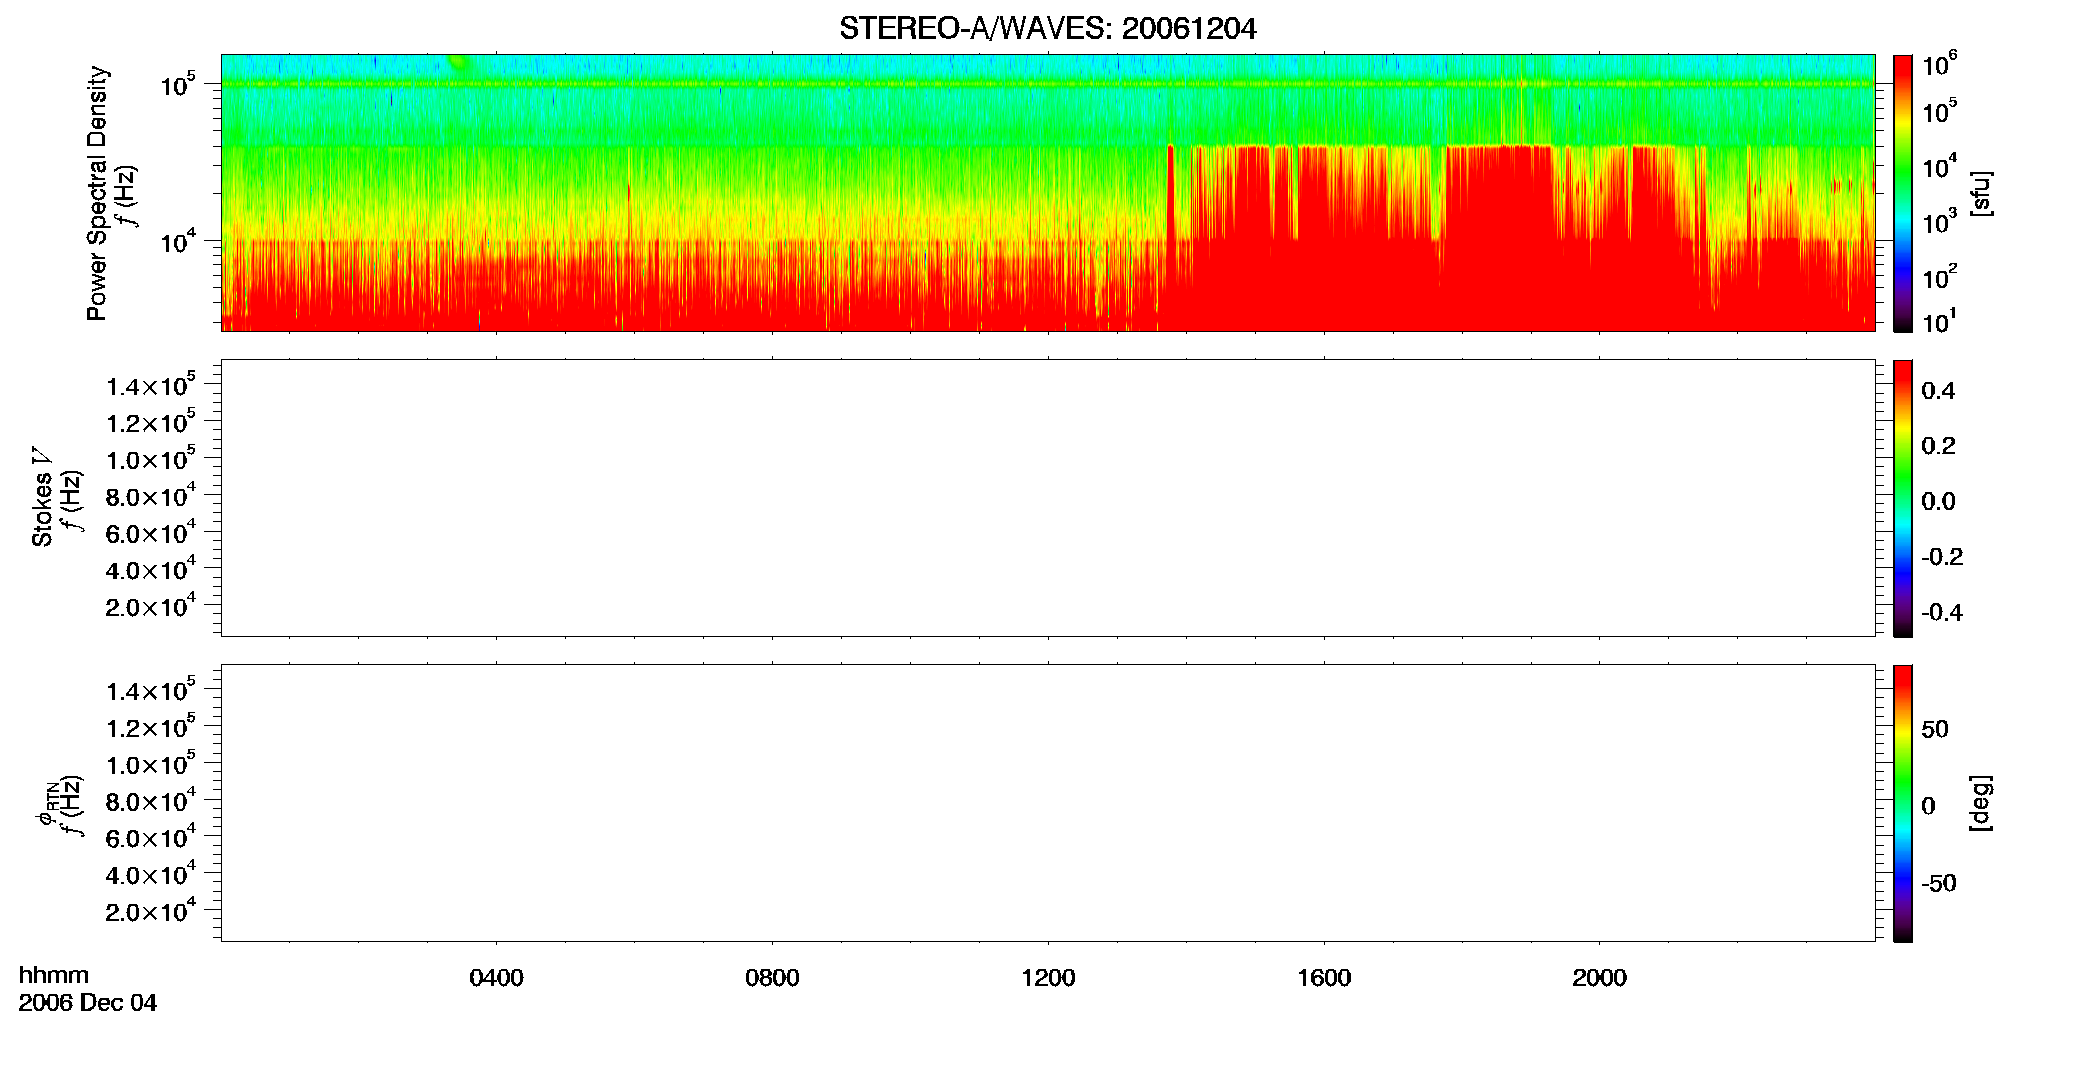Click the 50 degree colorbar value

(1935, 729)
